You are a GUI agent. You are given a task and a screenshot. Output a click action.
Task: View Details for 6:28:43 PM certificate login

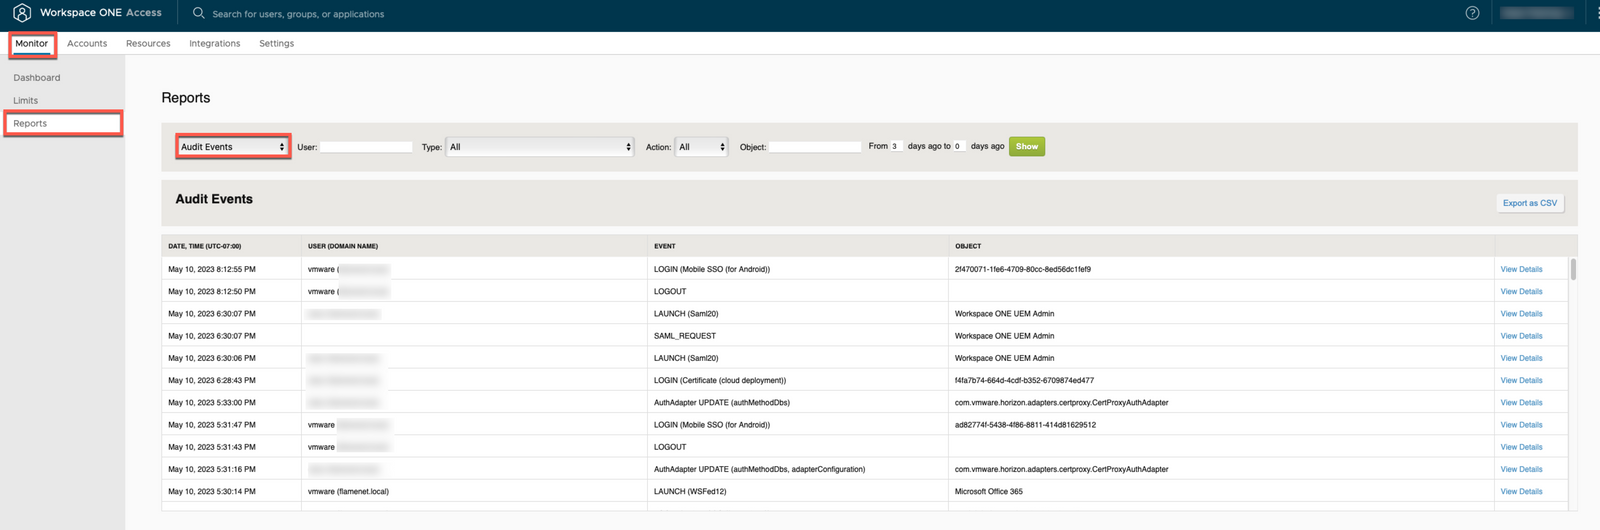1521,380
